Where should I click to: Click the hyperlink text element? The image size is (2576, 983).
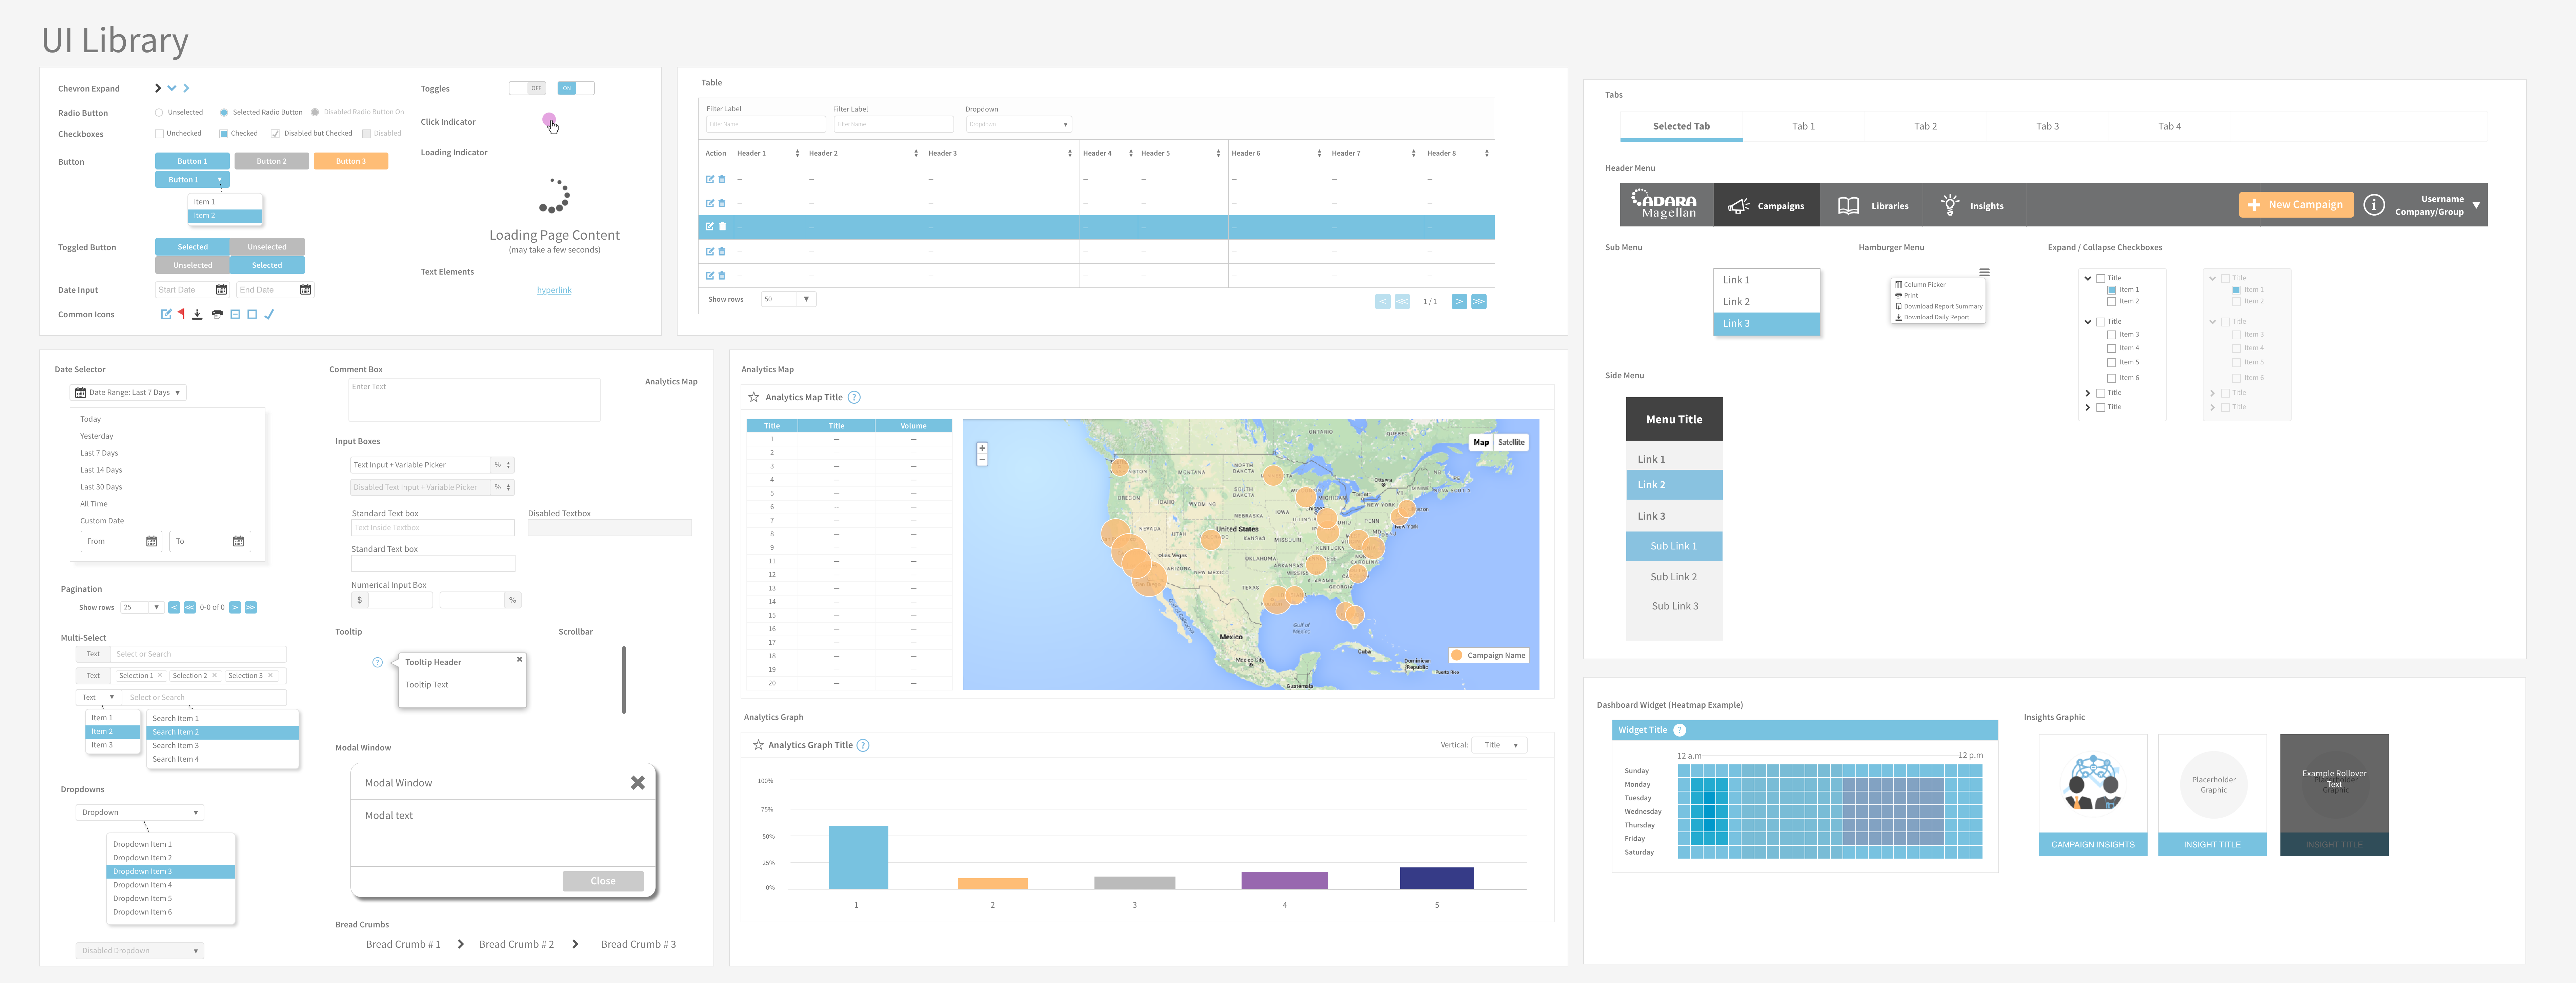click(554, 290)
